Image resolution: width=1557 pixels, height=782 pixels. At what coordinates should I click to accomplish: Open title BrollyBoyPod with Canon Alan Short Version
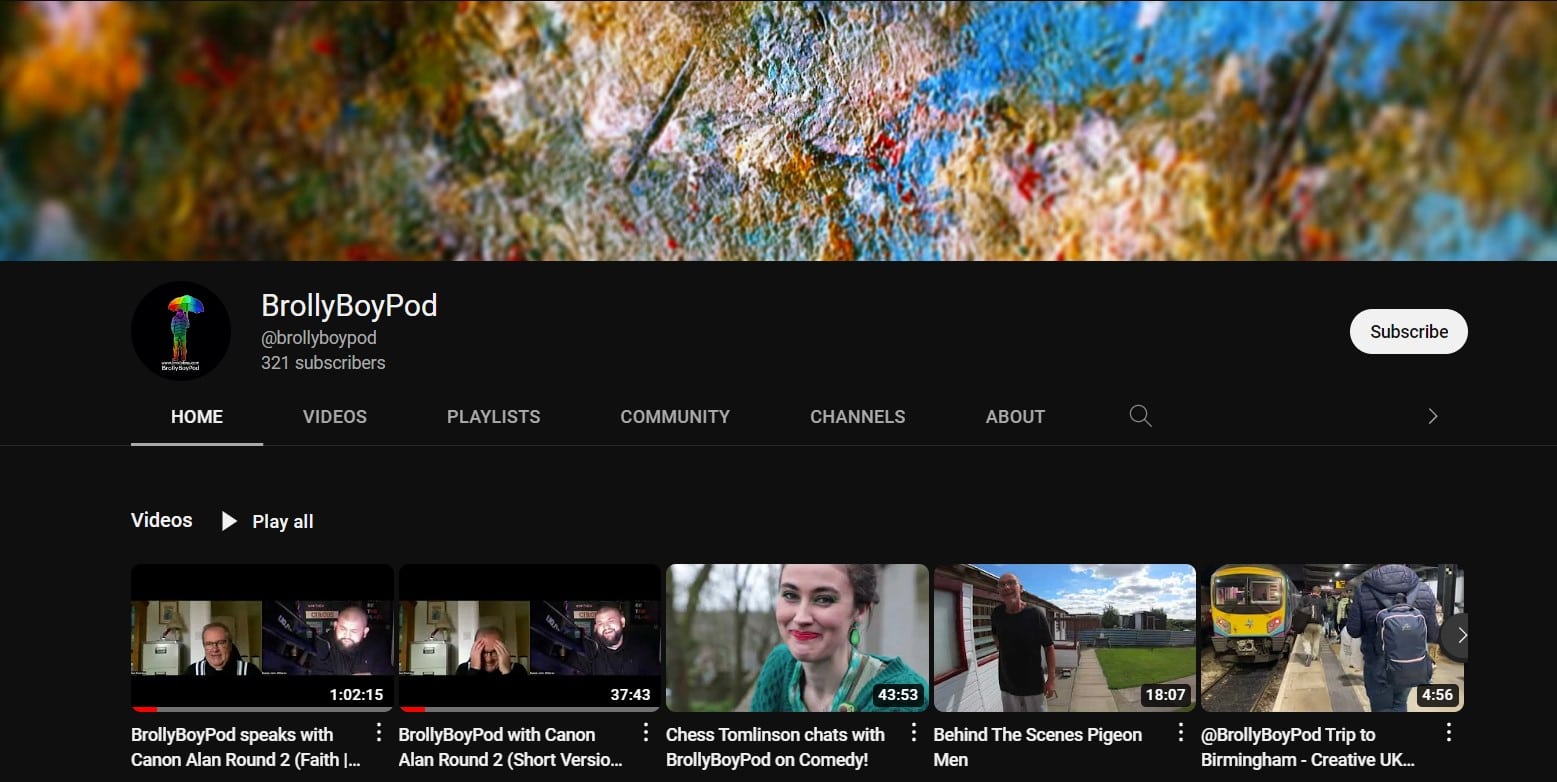(x=511, y=747)
